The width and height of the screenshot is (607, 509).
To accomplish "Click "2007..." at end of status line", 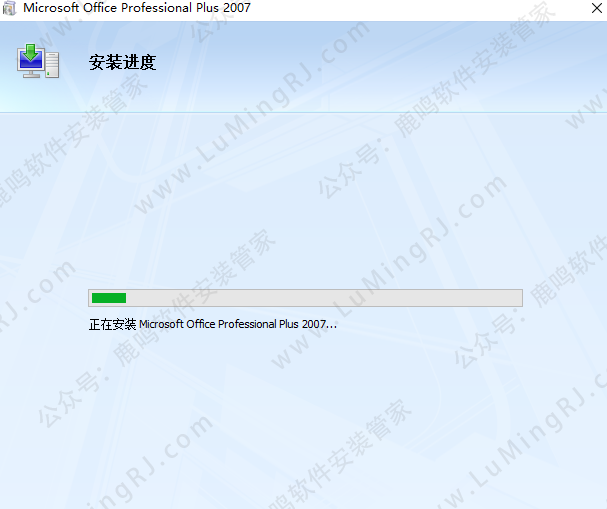I will [x=319, y=324].
